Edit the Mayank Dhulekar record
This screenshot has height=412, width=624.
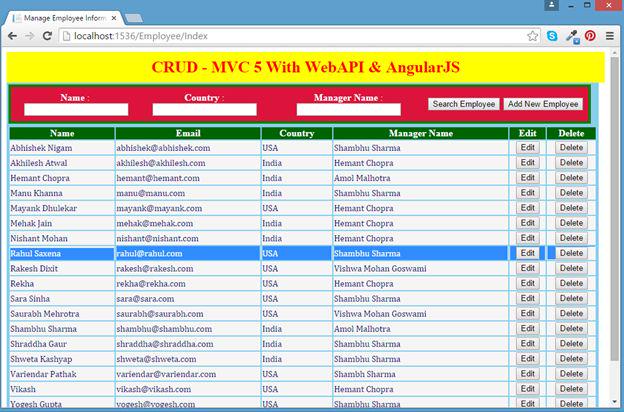[x=528, y=208]
